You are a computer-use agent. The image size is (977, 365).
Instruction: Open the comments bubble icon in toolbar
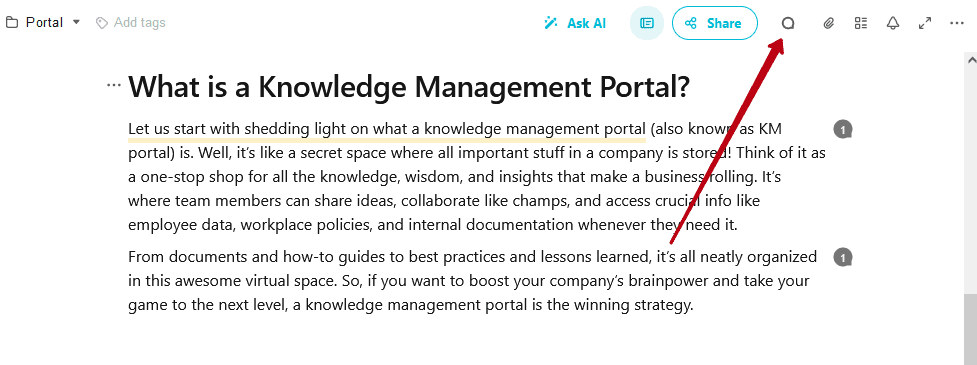788,24
